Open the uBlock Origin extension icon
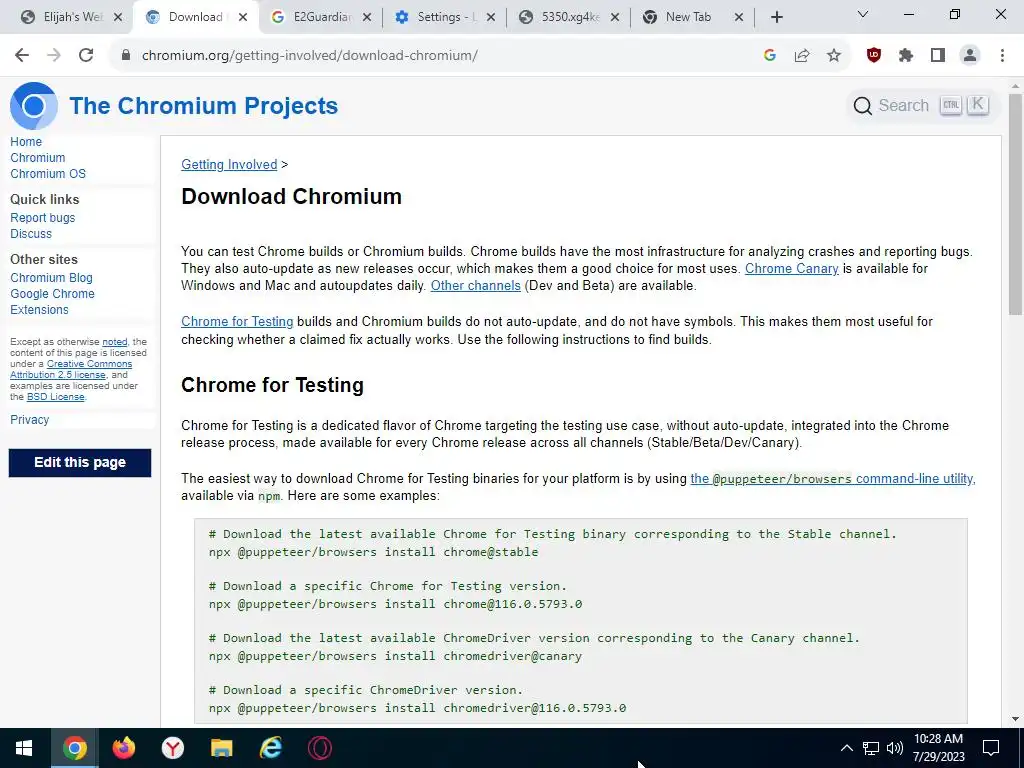The image size is (1024, 768). [874, 56]
